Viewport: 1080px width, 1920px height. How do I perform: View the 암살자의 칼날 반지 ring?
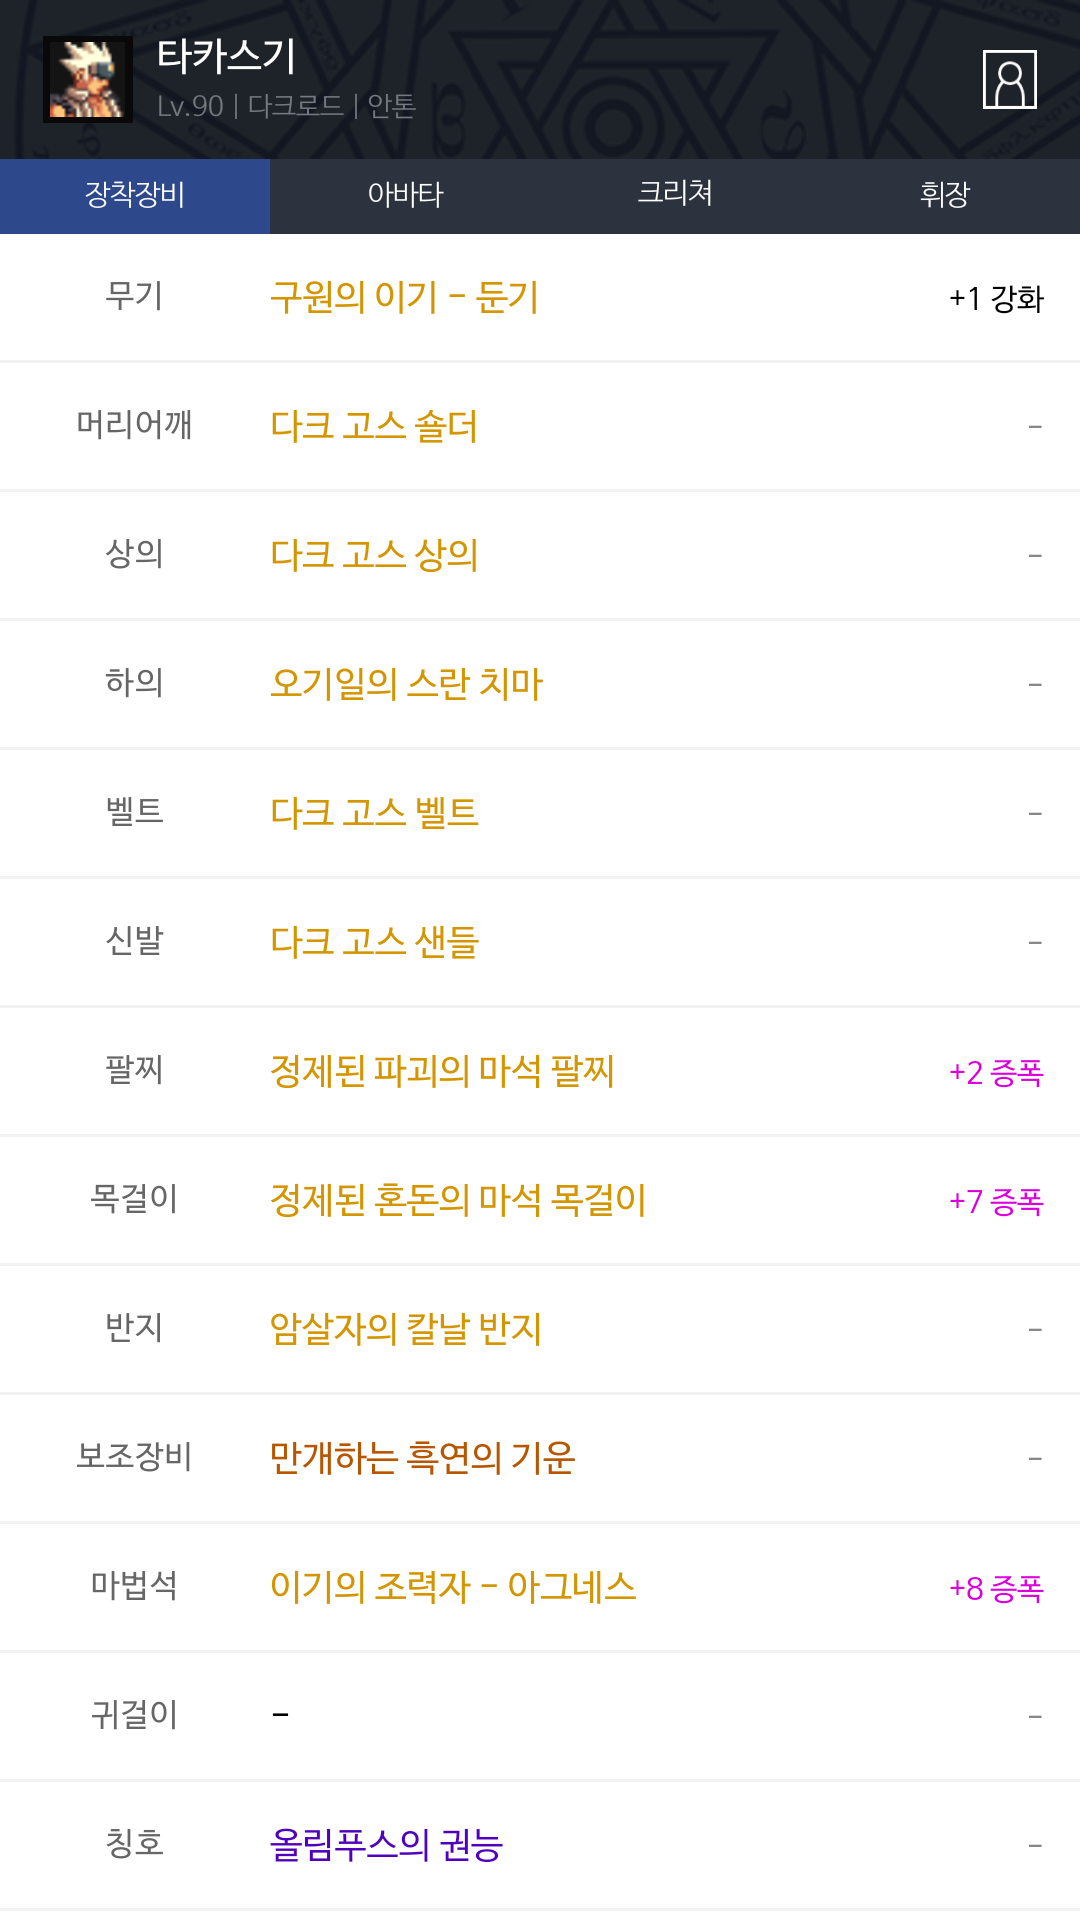click(x=406, y=1330)
